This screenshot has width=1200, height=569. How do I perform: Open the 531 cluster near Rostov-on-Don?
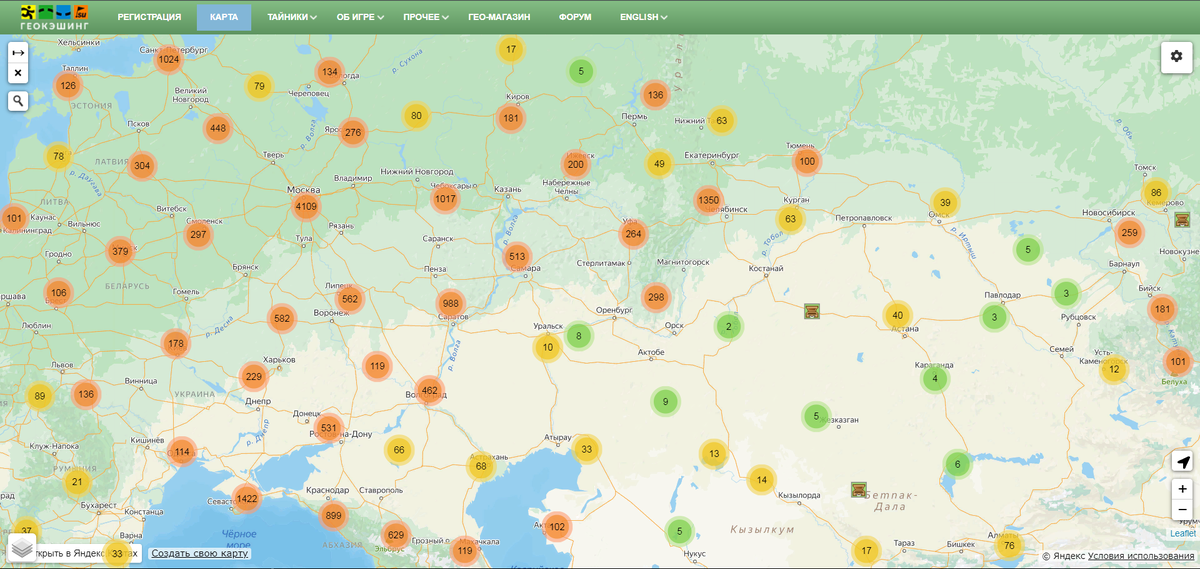[328, 428]
